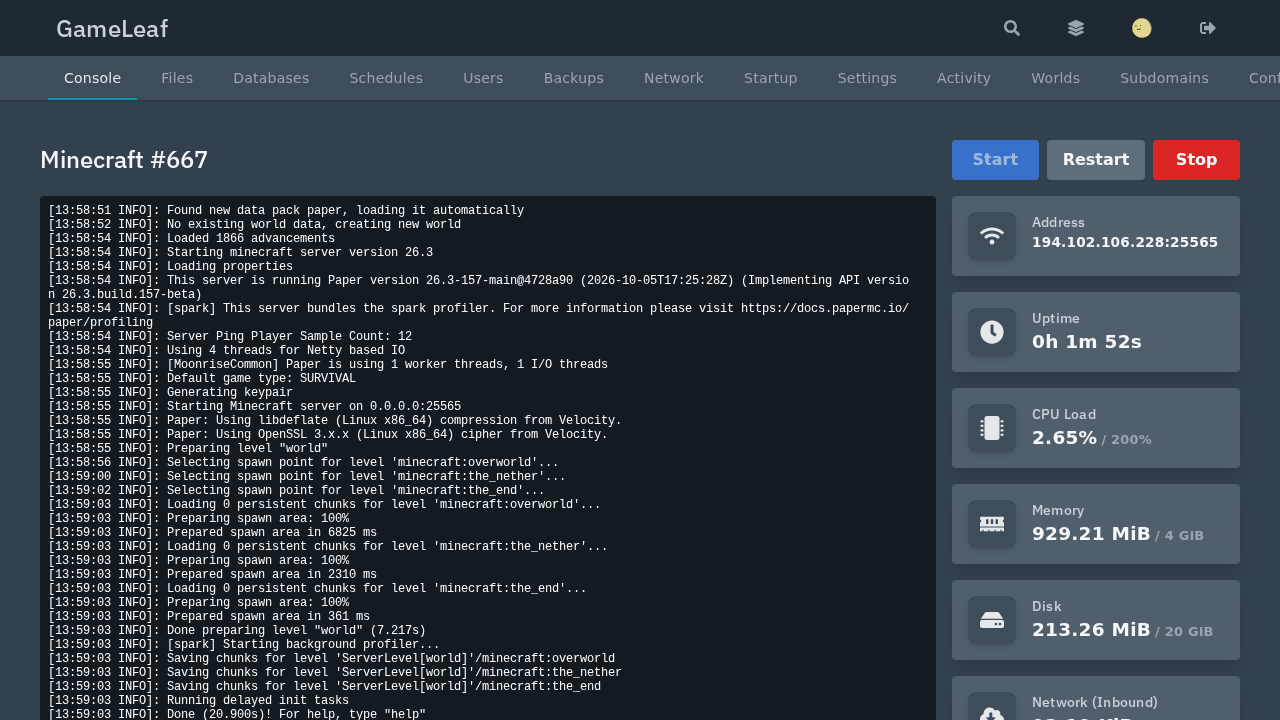The width and height of the screenshot is (1280, 720).
Task: Click the wifi Address icon
Action: pyautogui.click(x=992, y=236)
